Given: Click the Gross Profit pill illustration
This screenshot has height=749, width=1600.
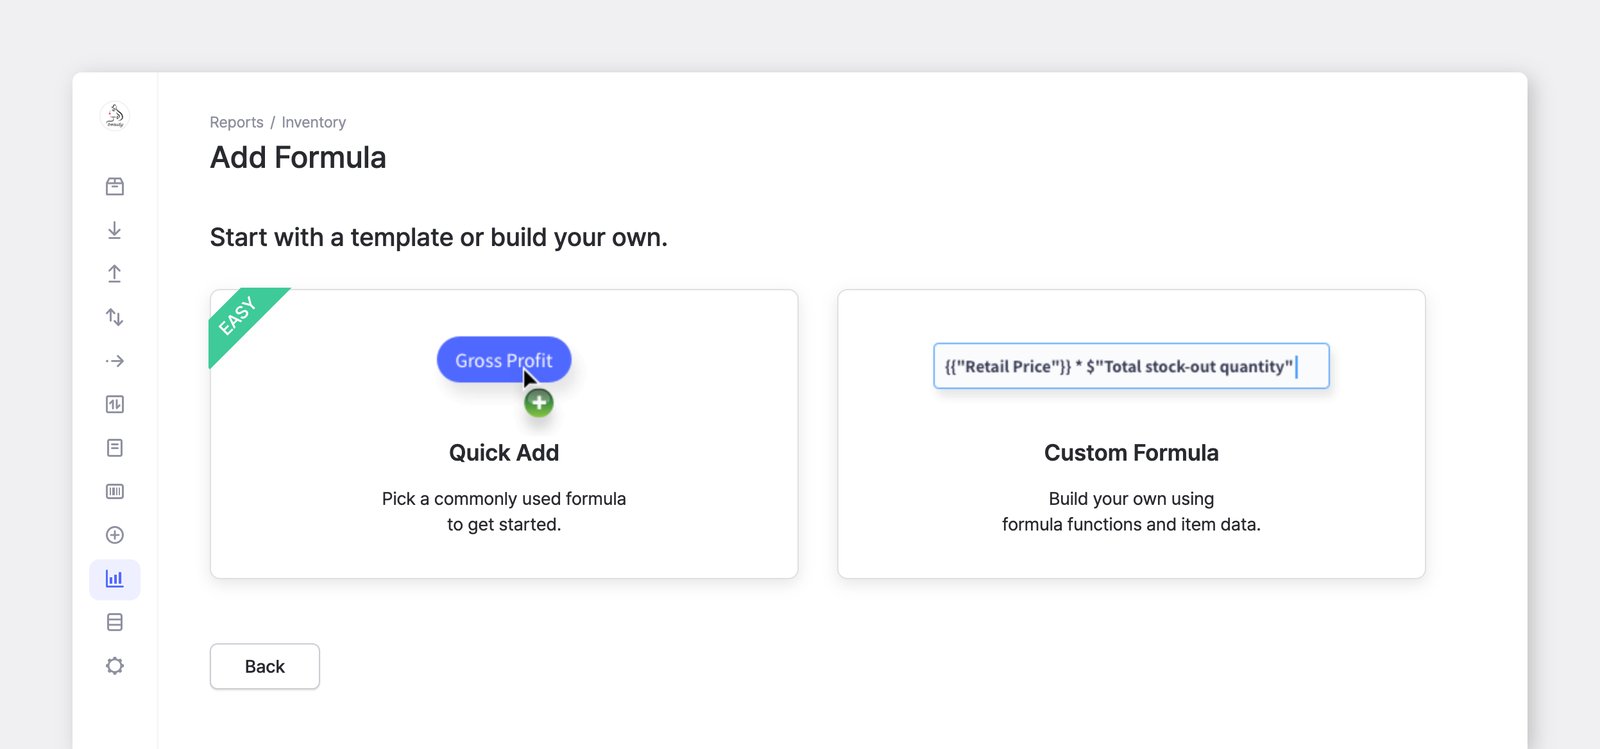Looking at the screenshot, I should click(x=504, y=360).
